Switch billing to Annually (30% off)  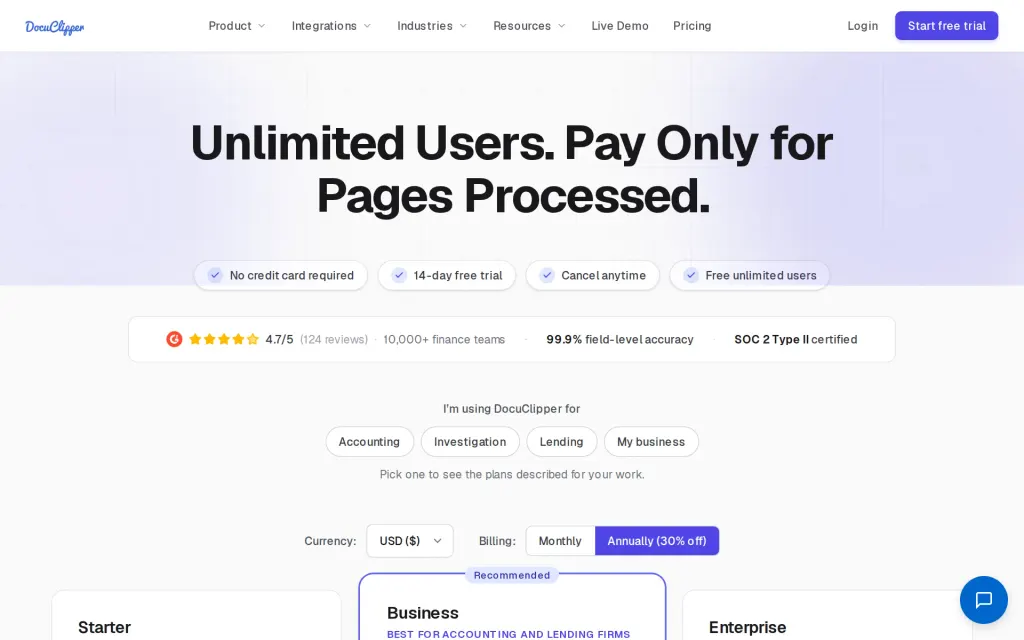pyautogui.click(x=657, y=541)
